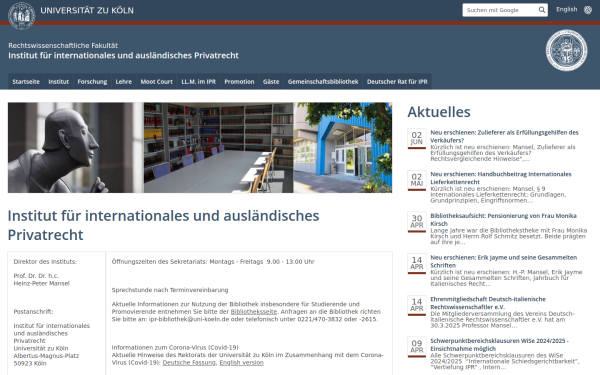Click the globe language icon
The width and height of the screenshot is (600, 375).
[x=588, y=10]
